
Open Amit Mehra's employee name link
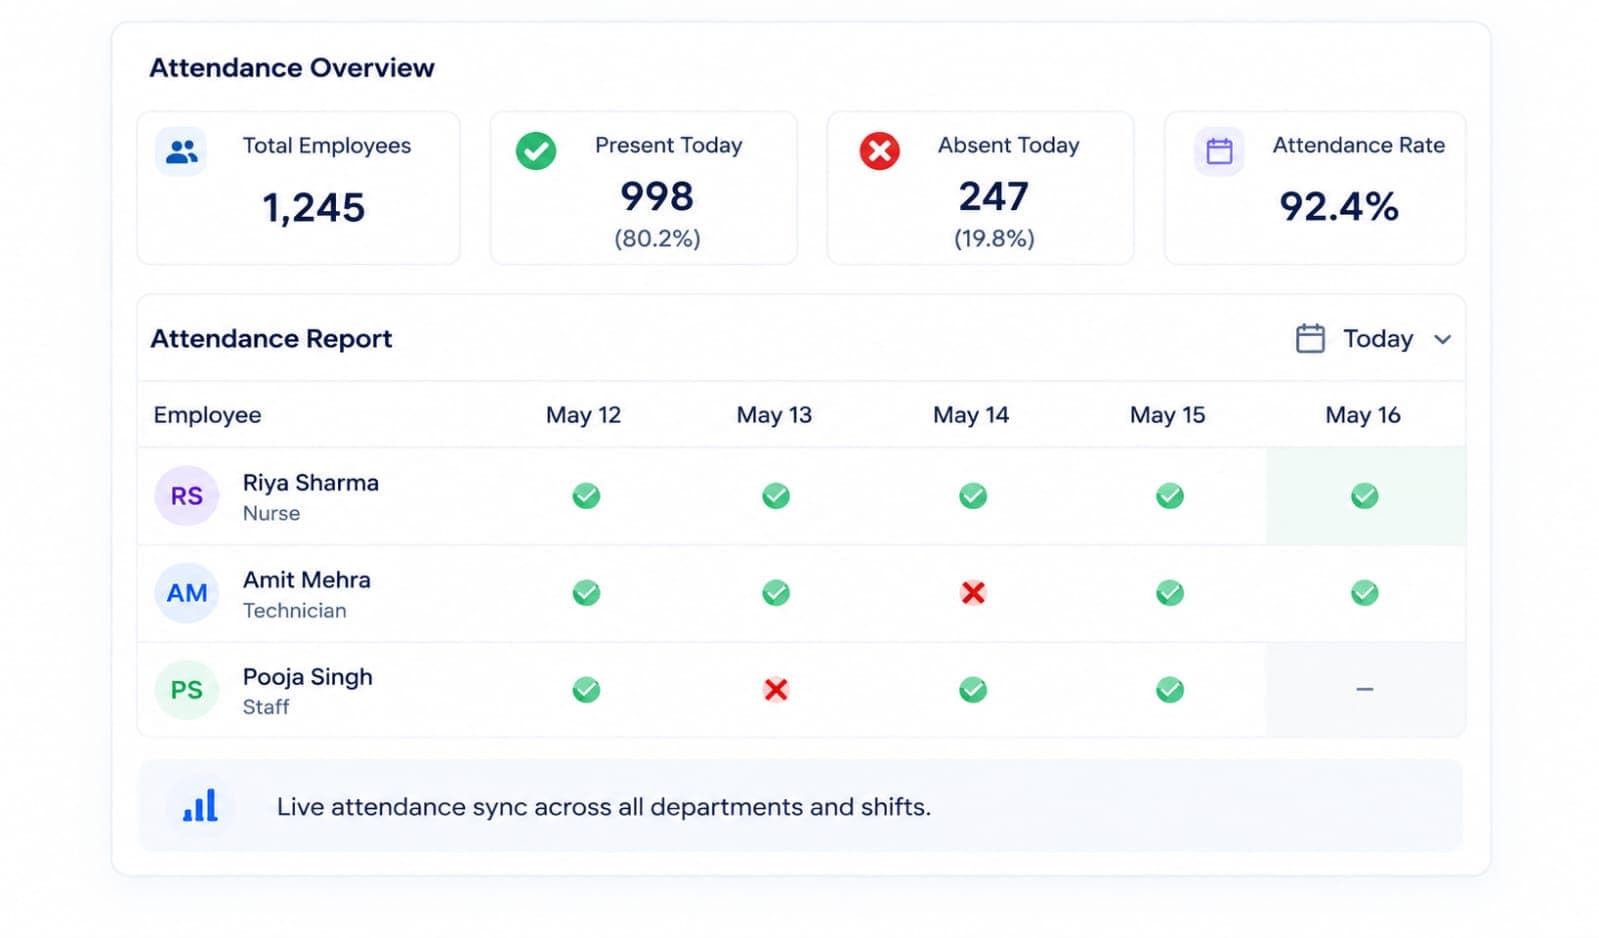pyautogui.click(x=307, y=580)
